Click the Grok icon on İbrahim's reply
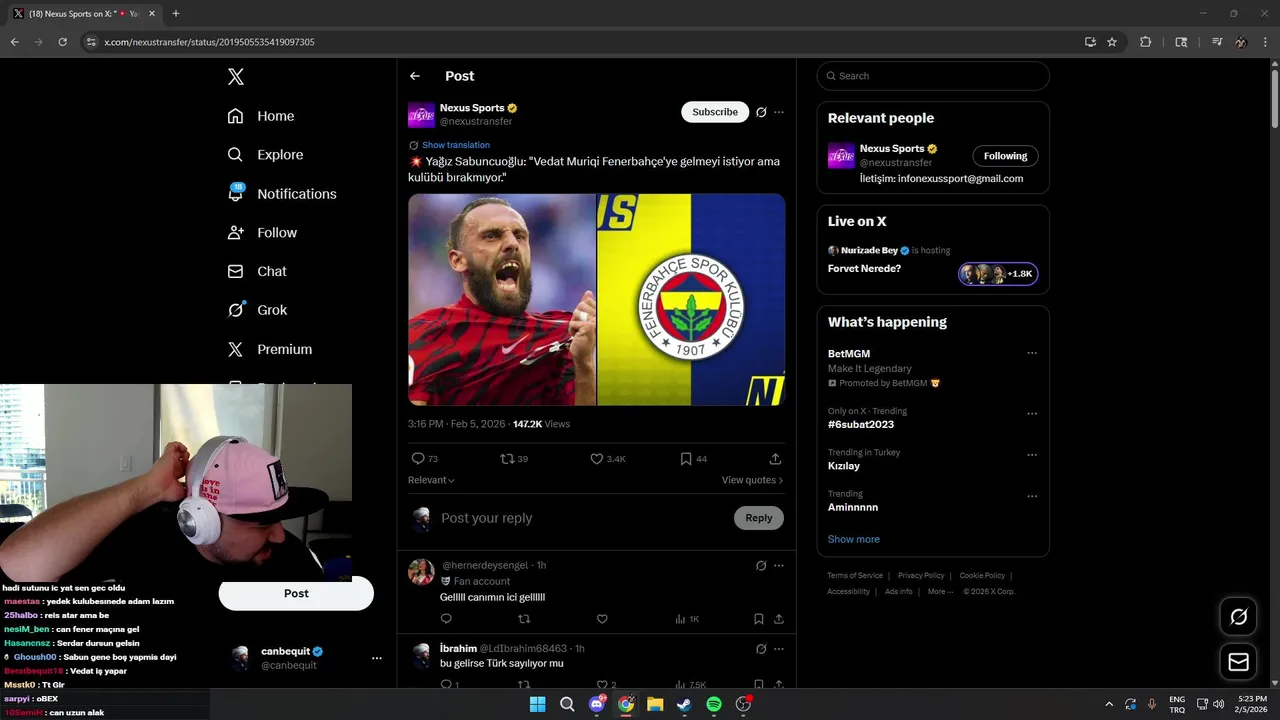Screen dimensions: 1280x720 click(761, 648)
